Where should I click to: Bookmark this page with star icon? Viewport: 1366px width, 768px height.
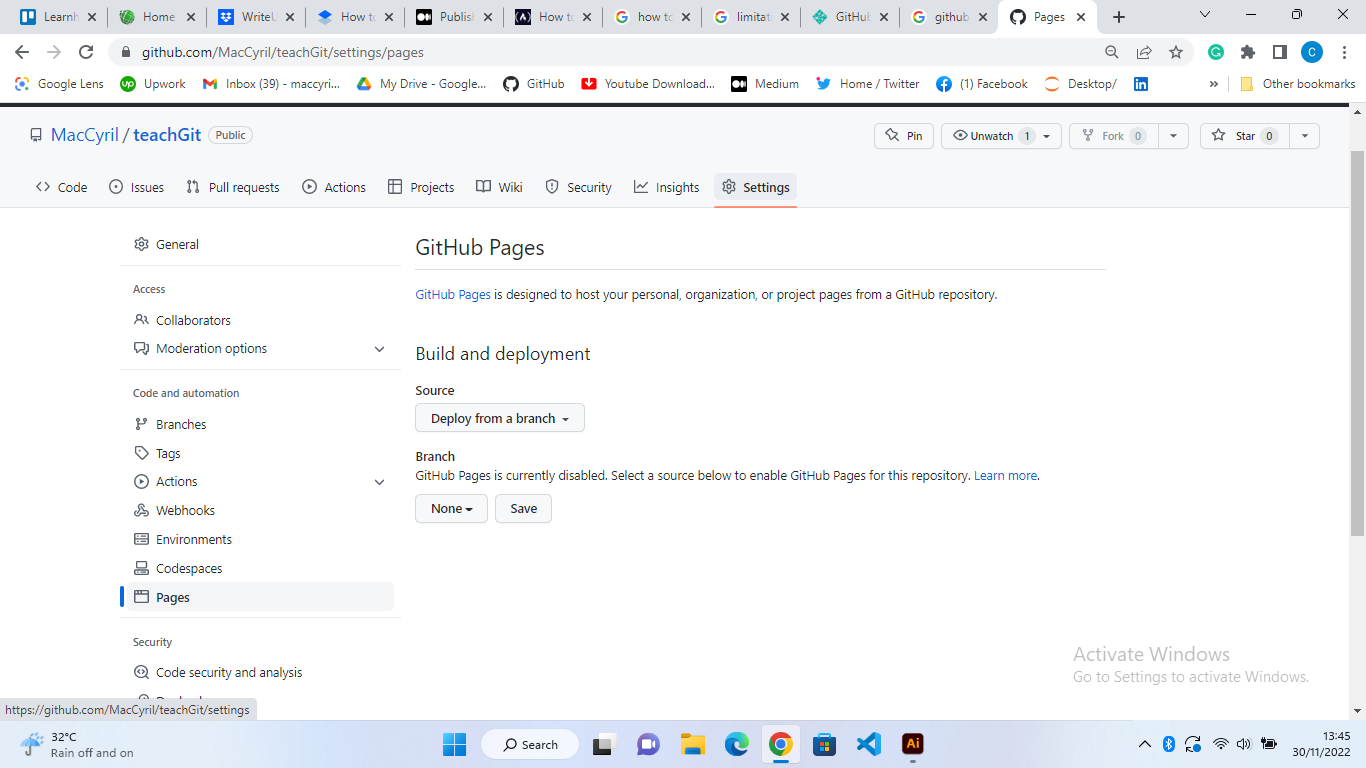click(x=1176, y=52)
